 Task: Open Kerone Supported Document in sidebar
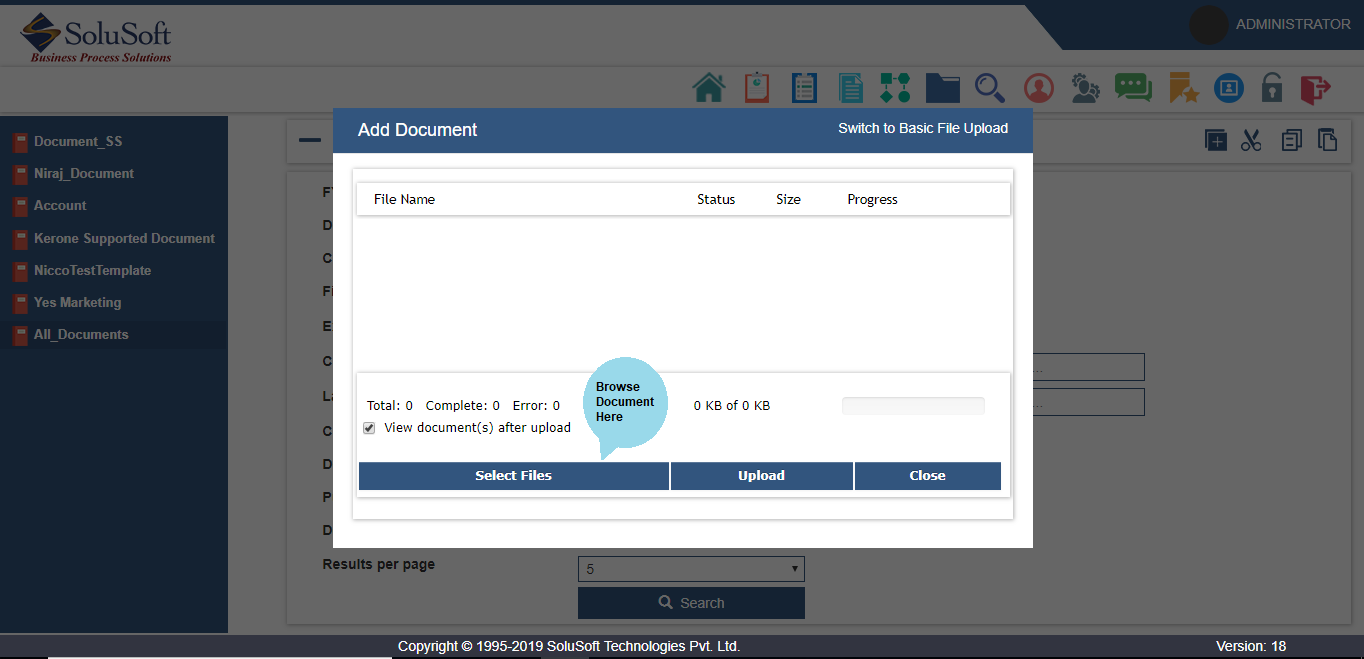coord(124,239)
